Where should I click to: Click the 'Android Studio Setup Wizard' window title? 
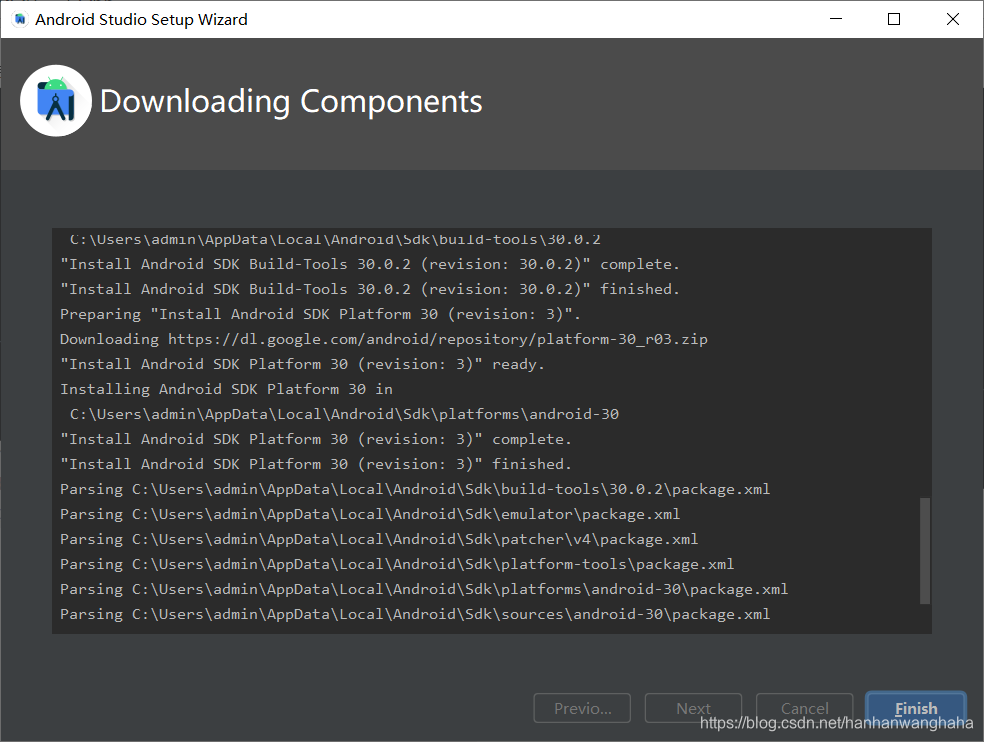click(141, 19)
